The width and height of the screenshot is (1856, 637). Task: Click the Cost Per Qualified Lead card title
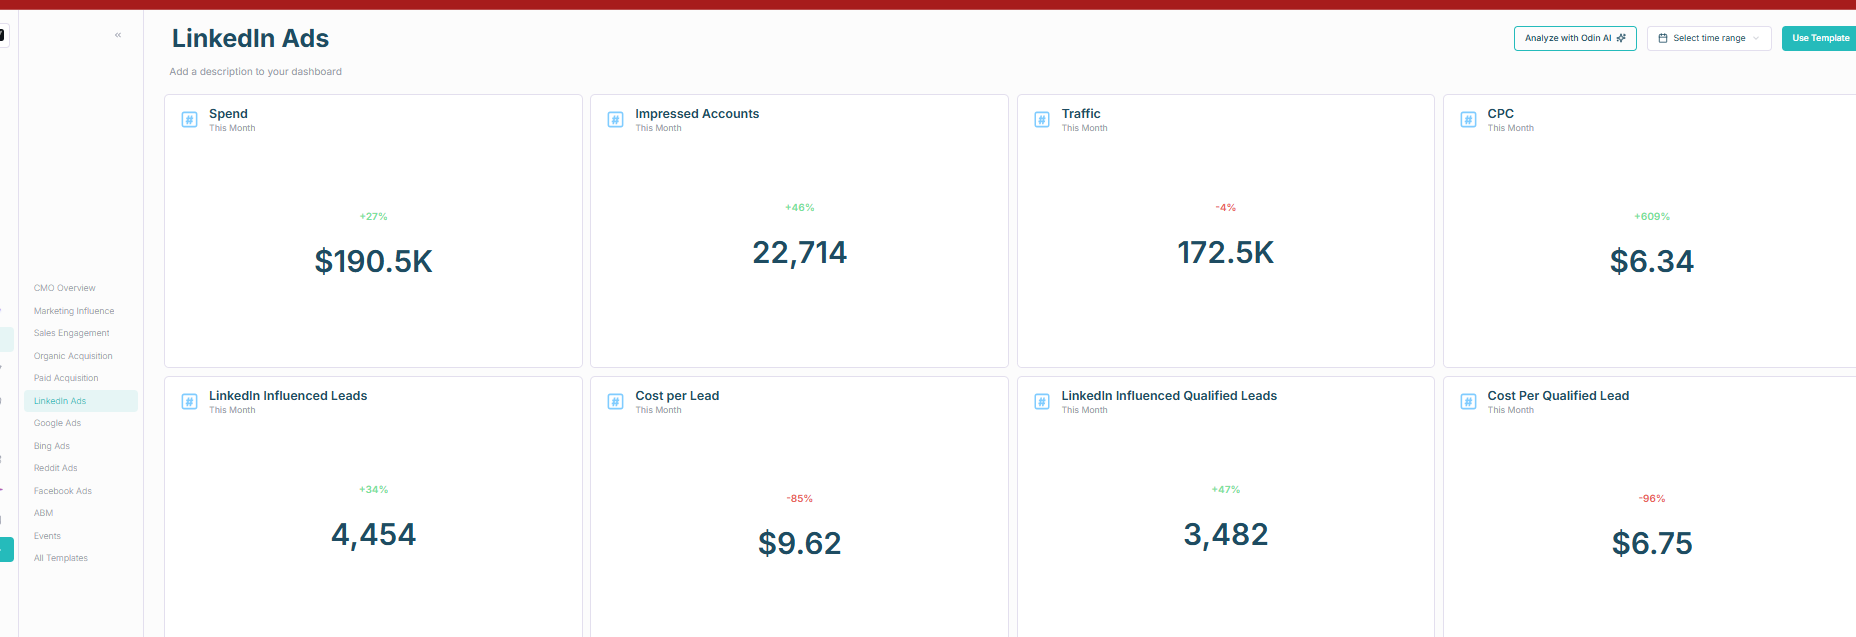[x=1558, y=396]
